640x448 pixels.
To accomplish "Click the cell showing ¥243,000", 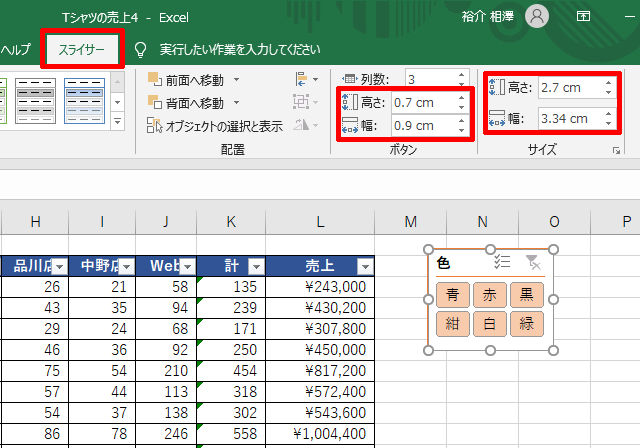I will click(x=320, y=287).
